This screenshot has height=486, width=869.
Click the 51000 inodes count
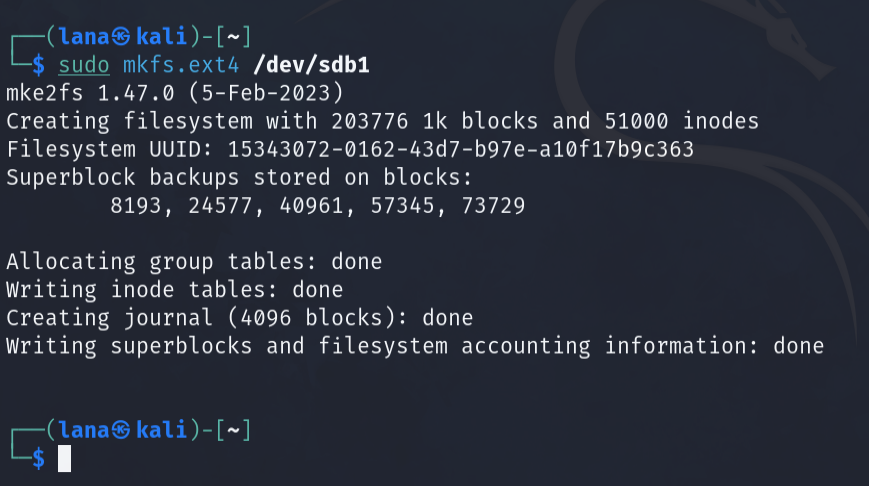(x=636, y=121)
